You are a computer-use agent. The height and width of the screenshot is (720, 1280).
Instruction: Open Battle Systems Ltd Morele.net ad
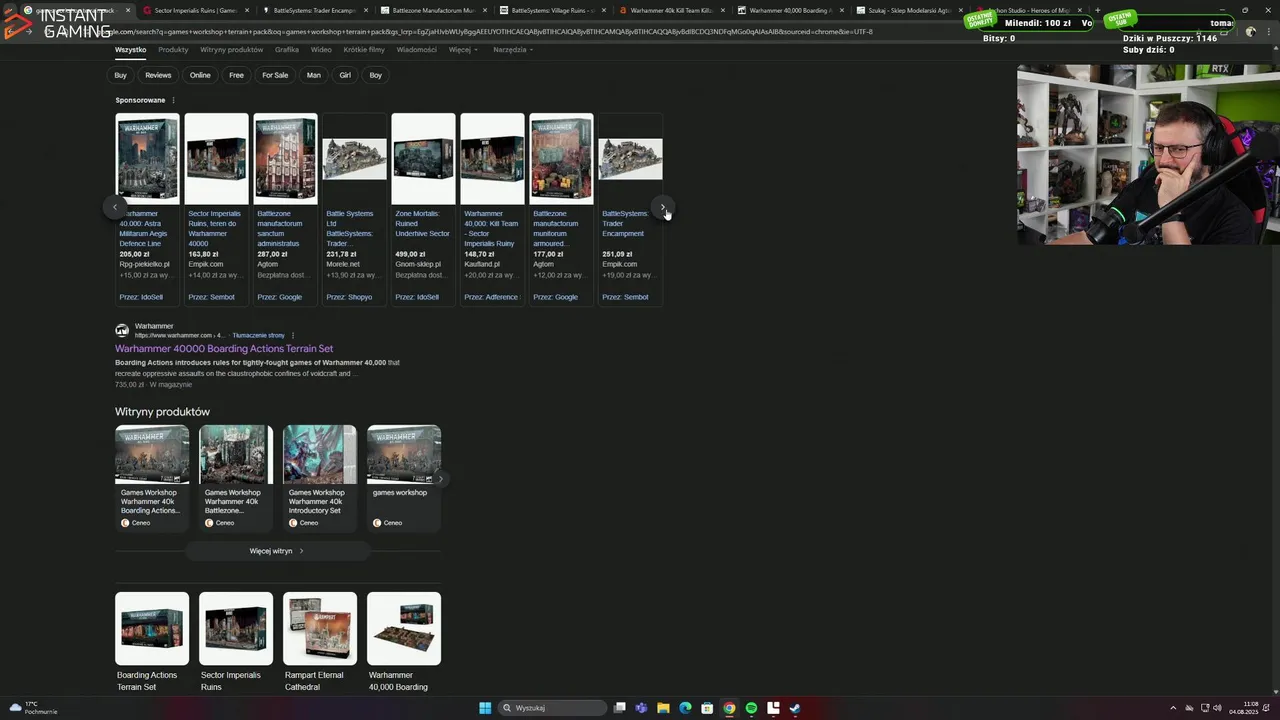tap(354, 209)
